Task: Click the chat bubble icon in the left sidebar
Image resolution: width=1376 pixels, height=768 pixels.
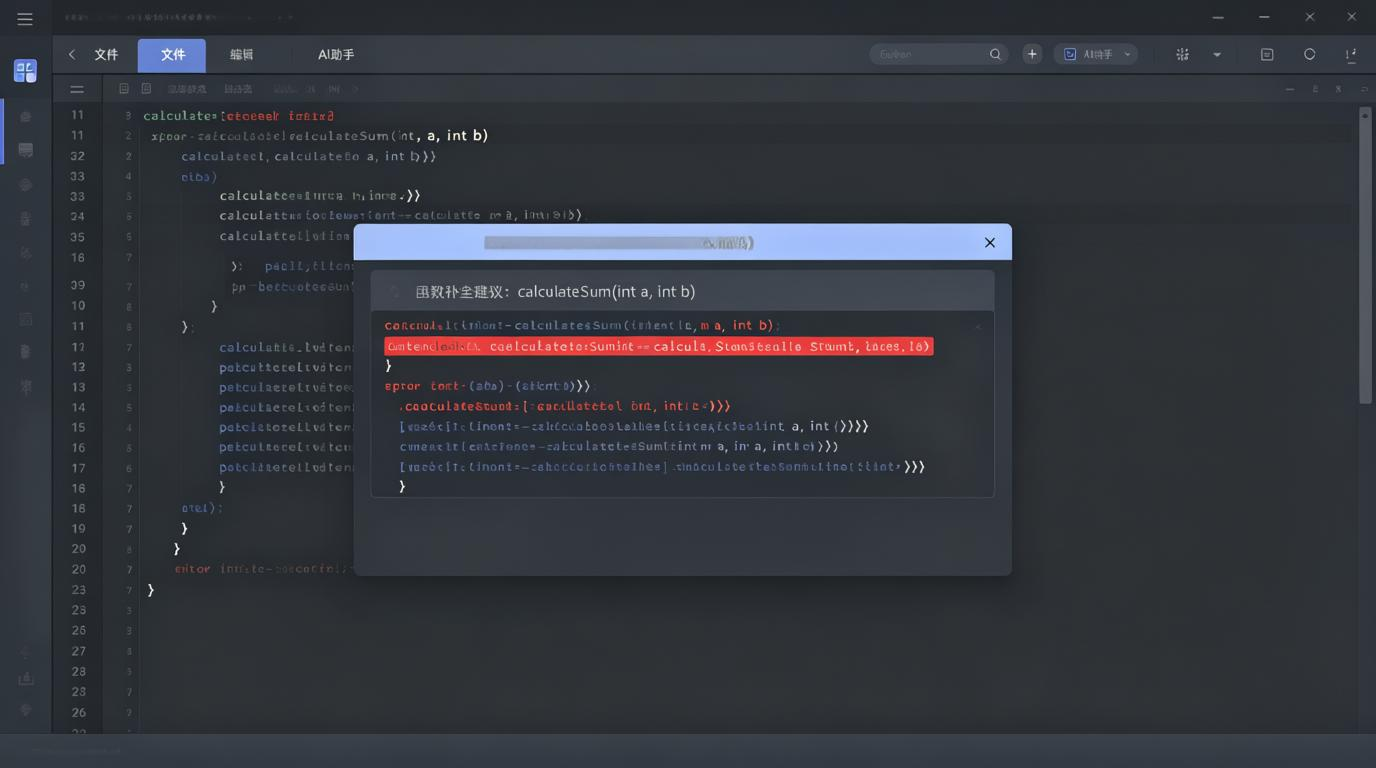Action: tap(26, 151)
